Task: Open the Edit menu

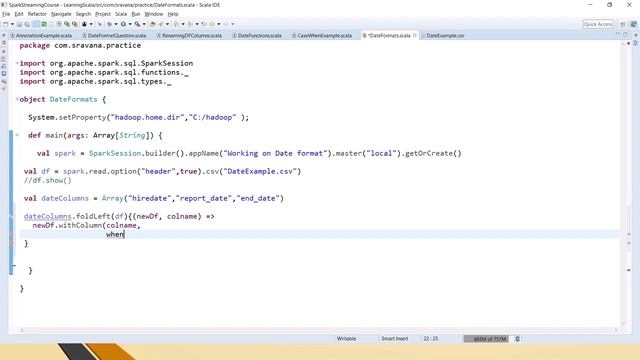Action: coord(19,14)
